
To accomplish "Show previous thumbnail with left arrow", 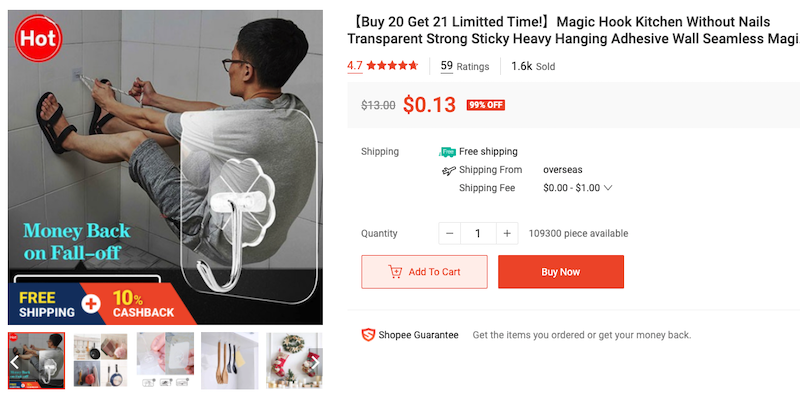I will (15, 362).
